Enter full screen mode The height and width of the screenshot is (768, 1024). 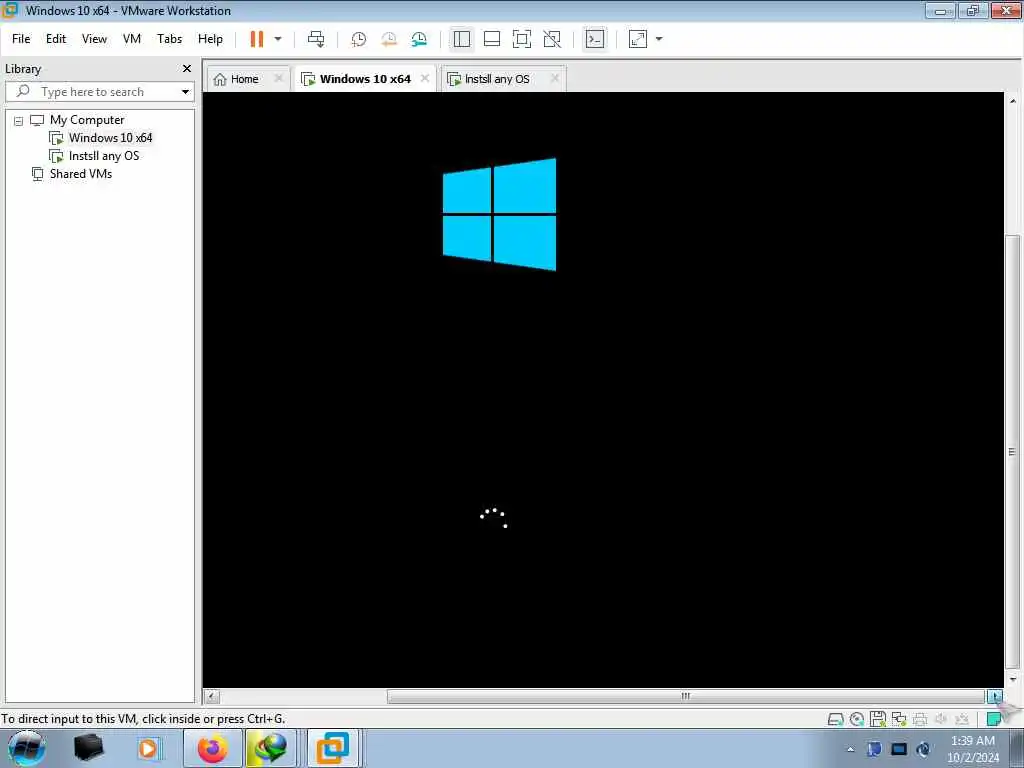click(x=522, y=39)
